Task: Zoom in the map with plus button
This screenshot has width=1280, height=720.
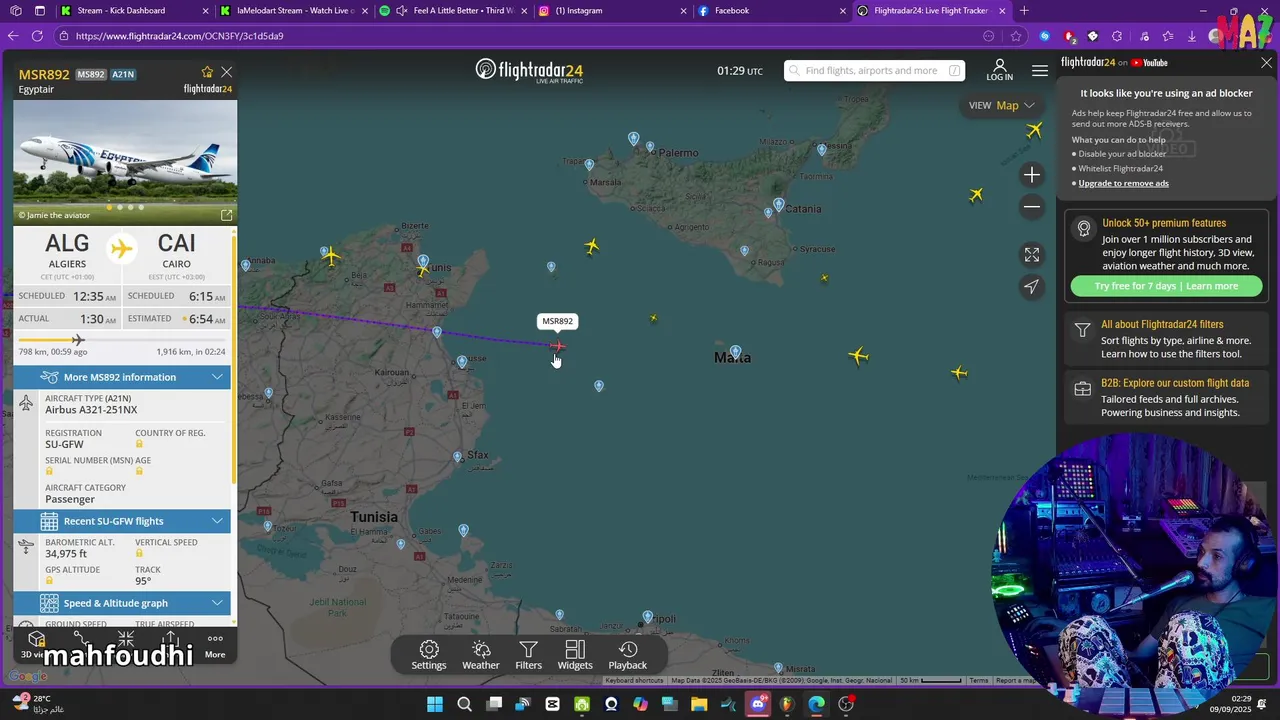Action: [x=1032, y=175]
